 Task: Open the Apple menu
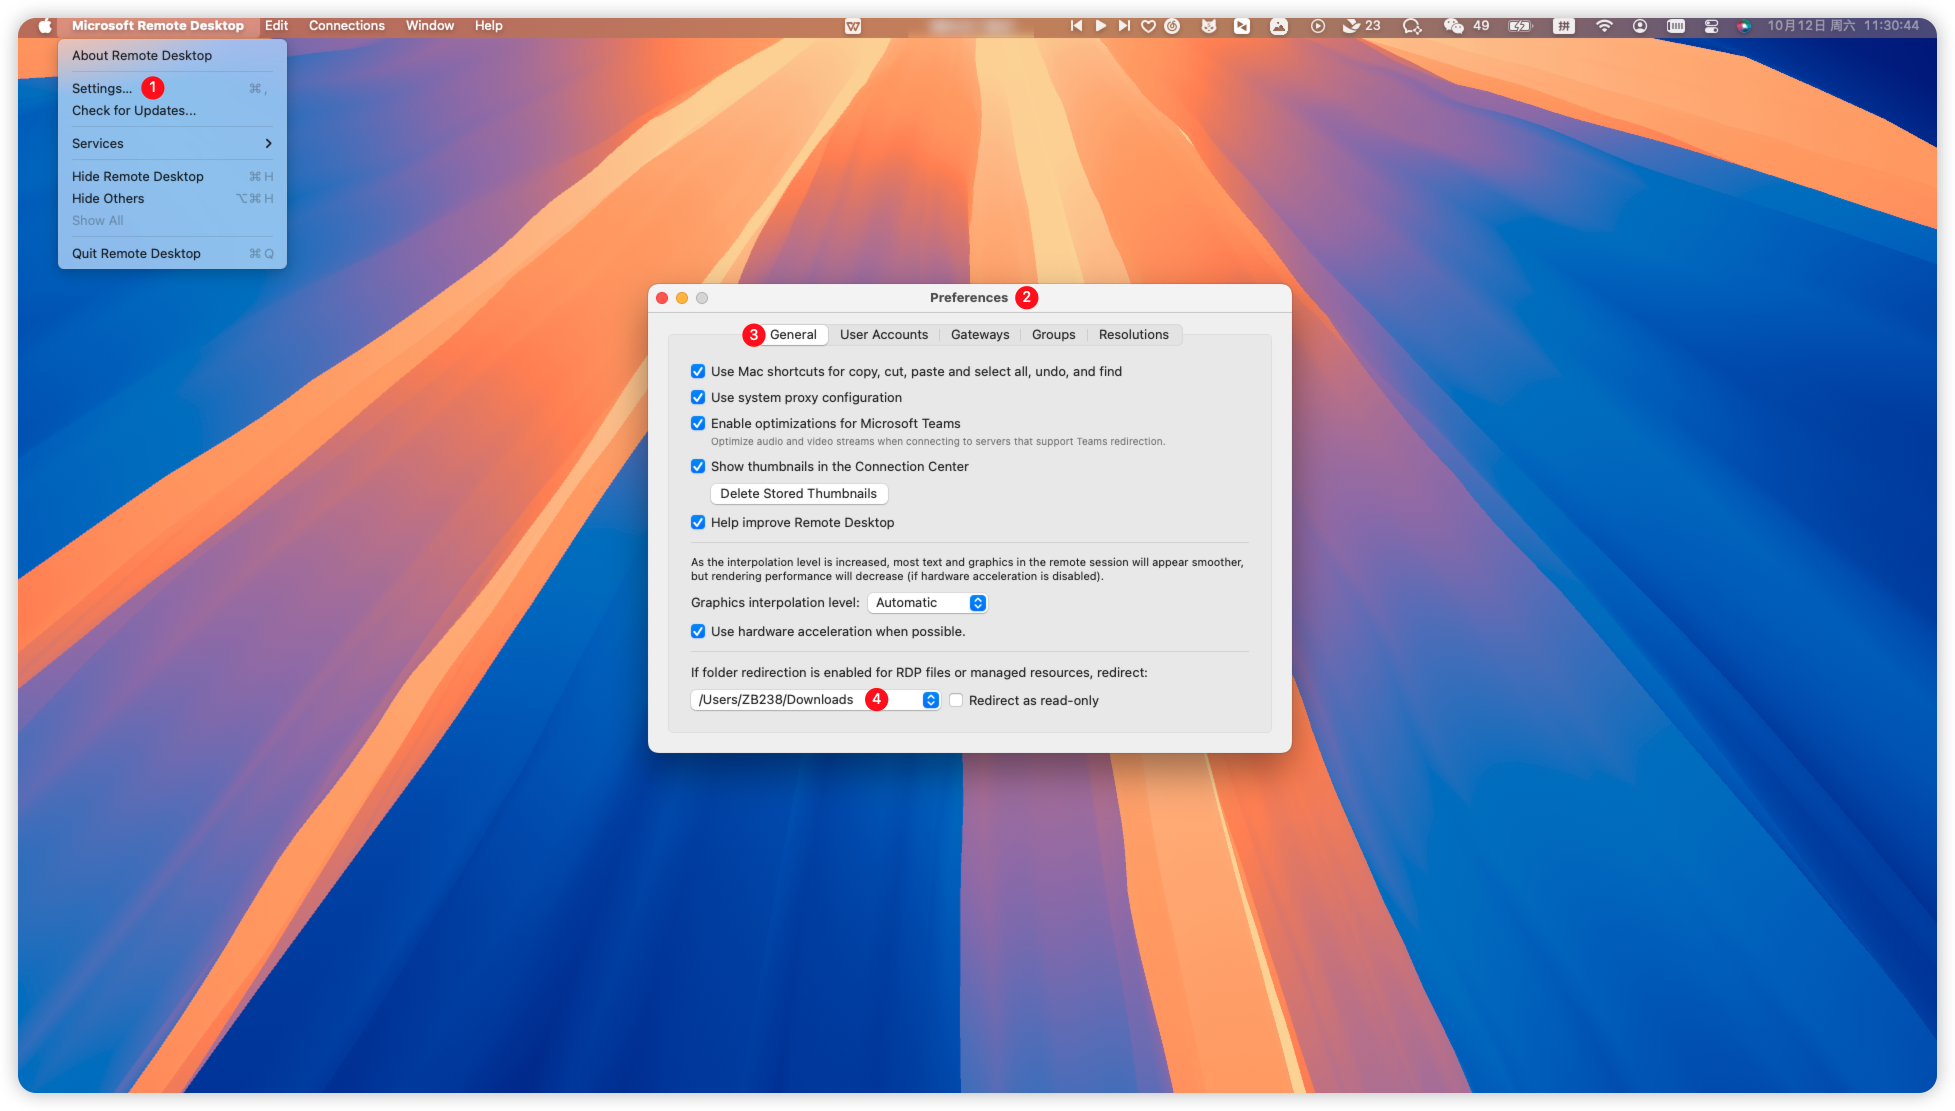point(45,26)
